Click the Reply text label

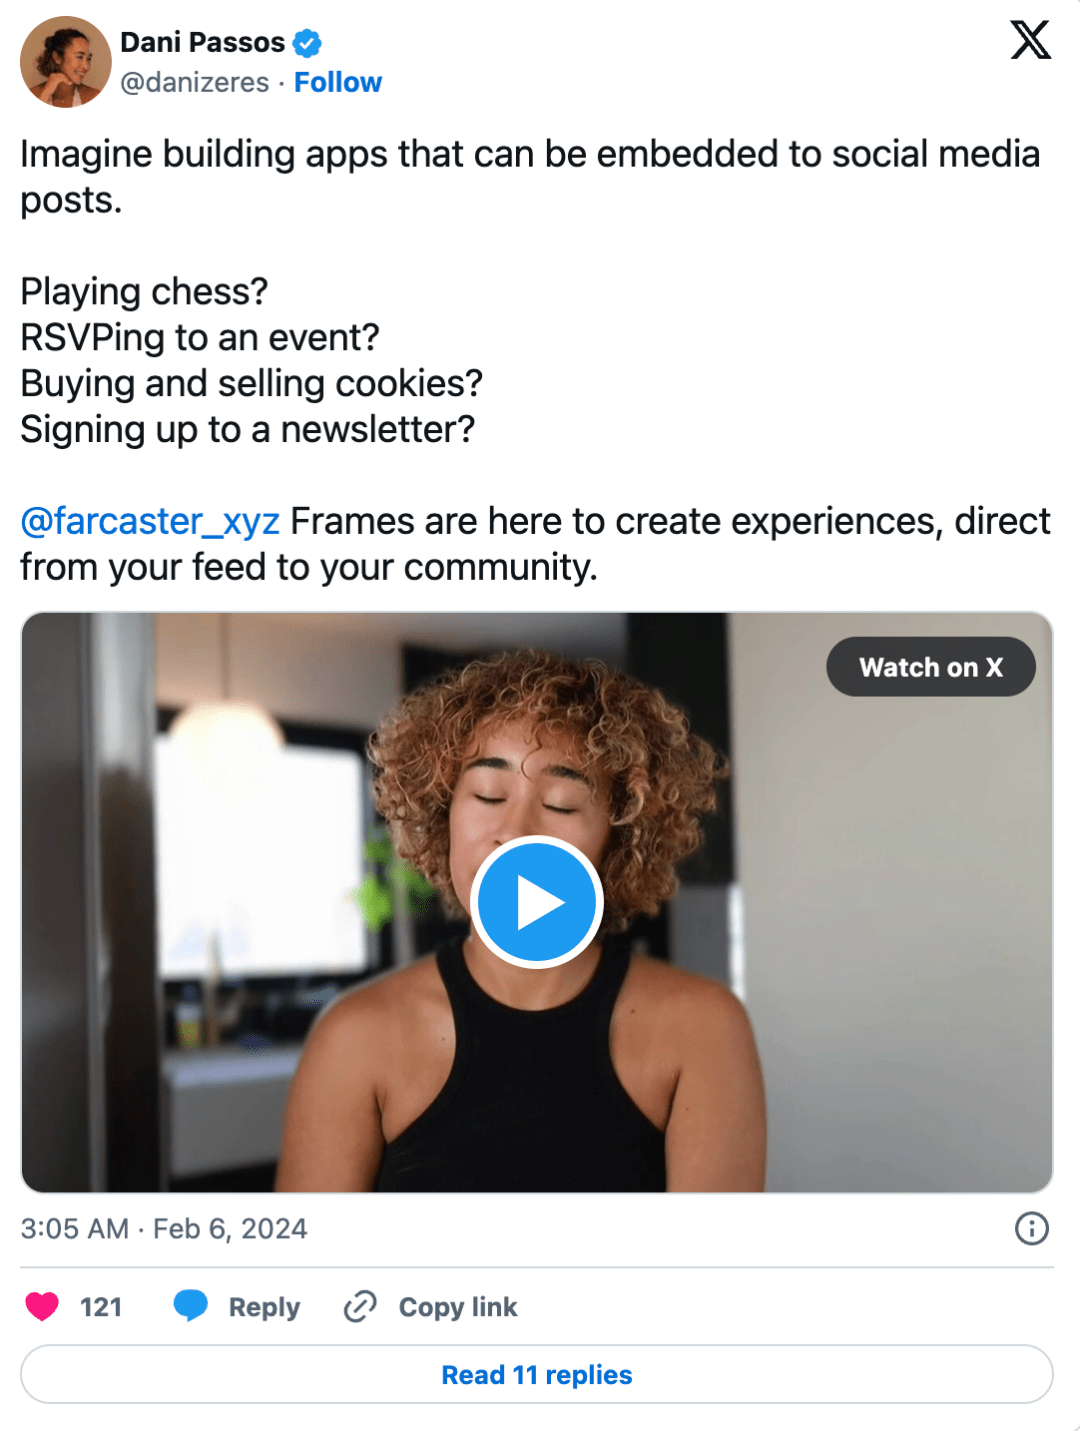coord(264,1307)
